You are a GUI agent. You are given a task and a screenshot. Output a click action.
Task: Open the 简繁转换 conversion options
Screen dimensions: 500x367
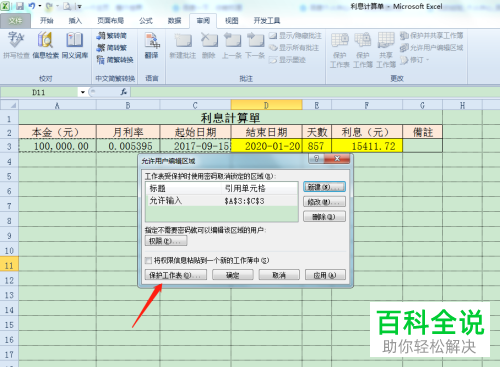tap(115, 60)
